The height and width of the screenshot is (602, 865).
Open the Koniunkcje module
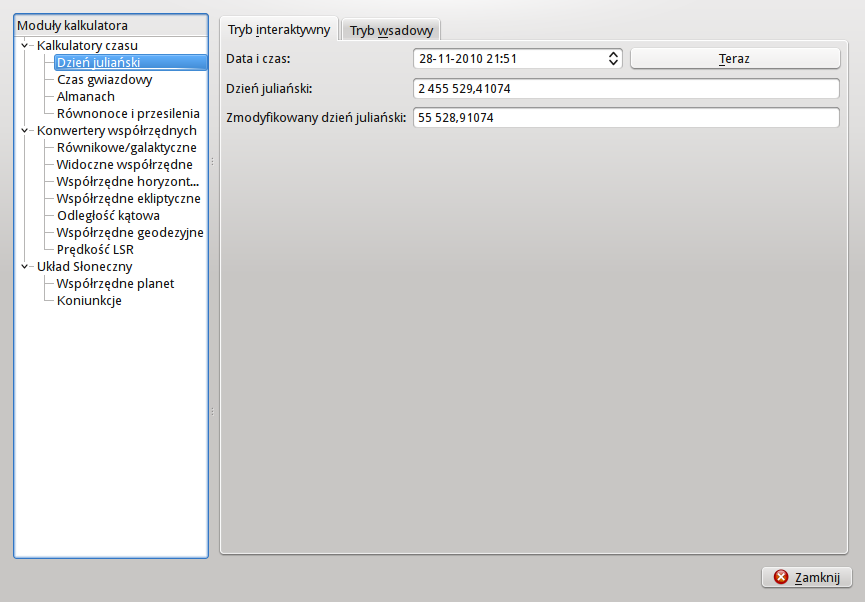(x=89, y=301)
